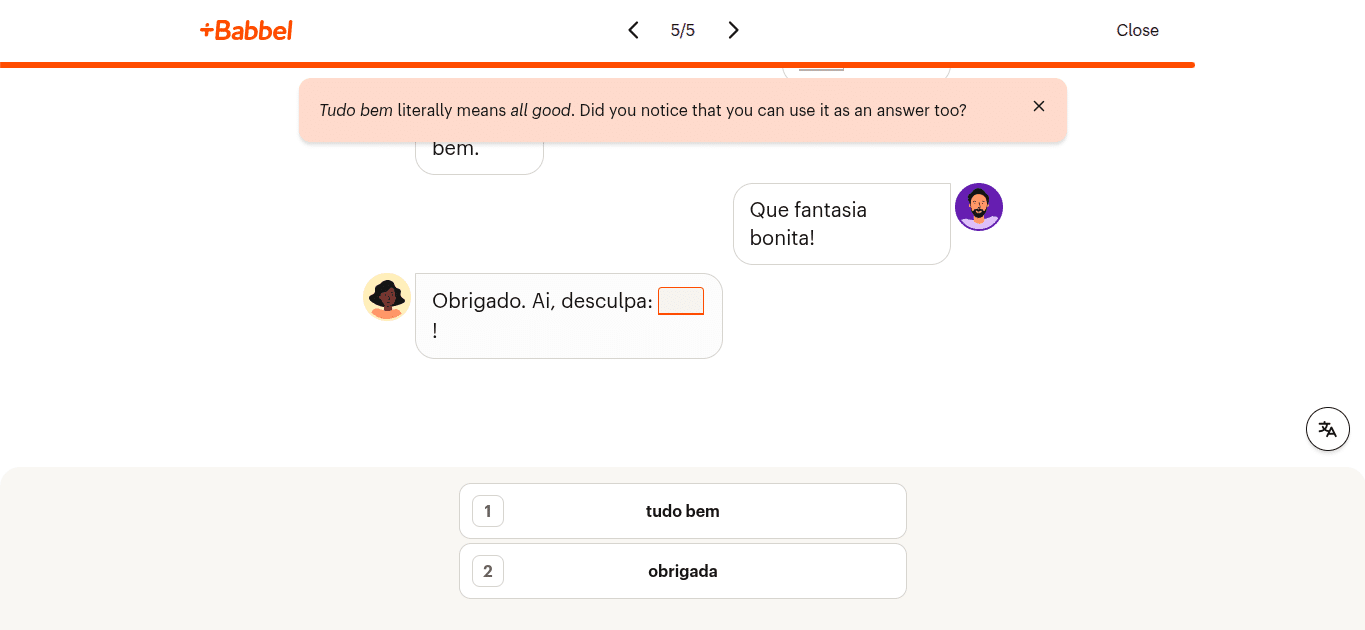Dismiss the Tudo bem tip notification

pos(1038,106)
